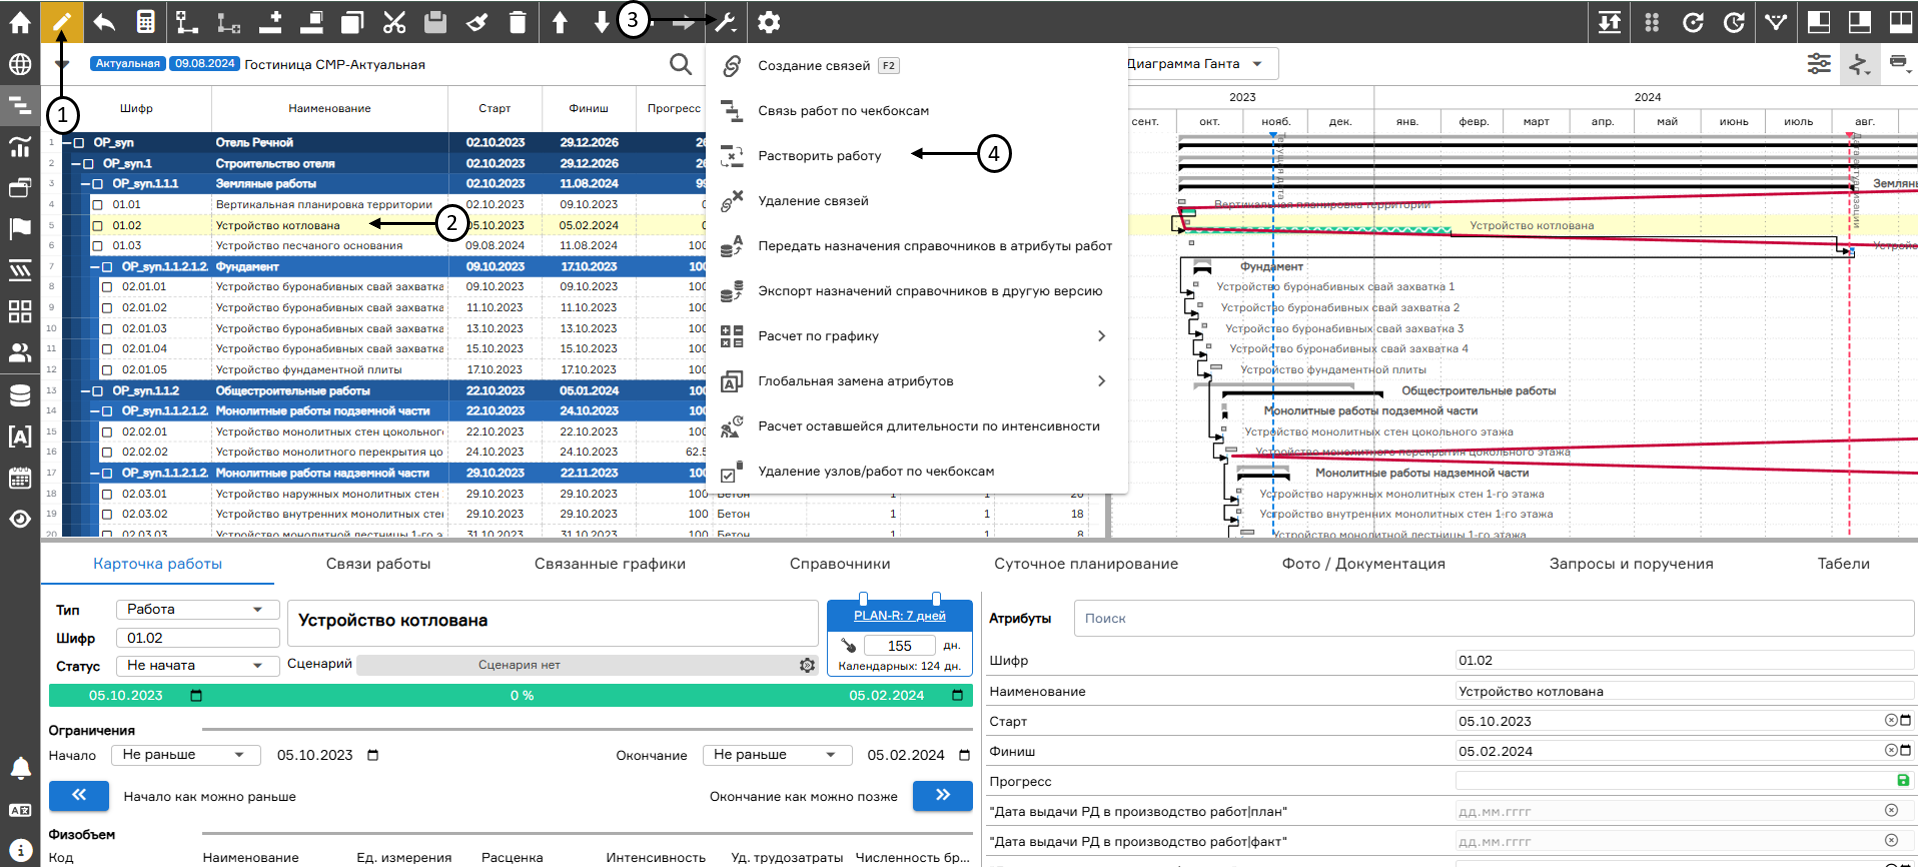Click calendar icon next to Старт attribute
1918x867 pixels.
pos(1905,720)
